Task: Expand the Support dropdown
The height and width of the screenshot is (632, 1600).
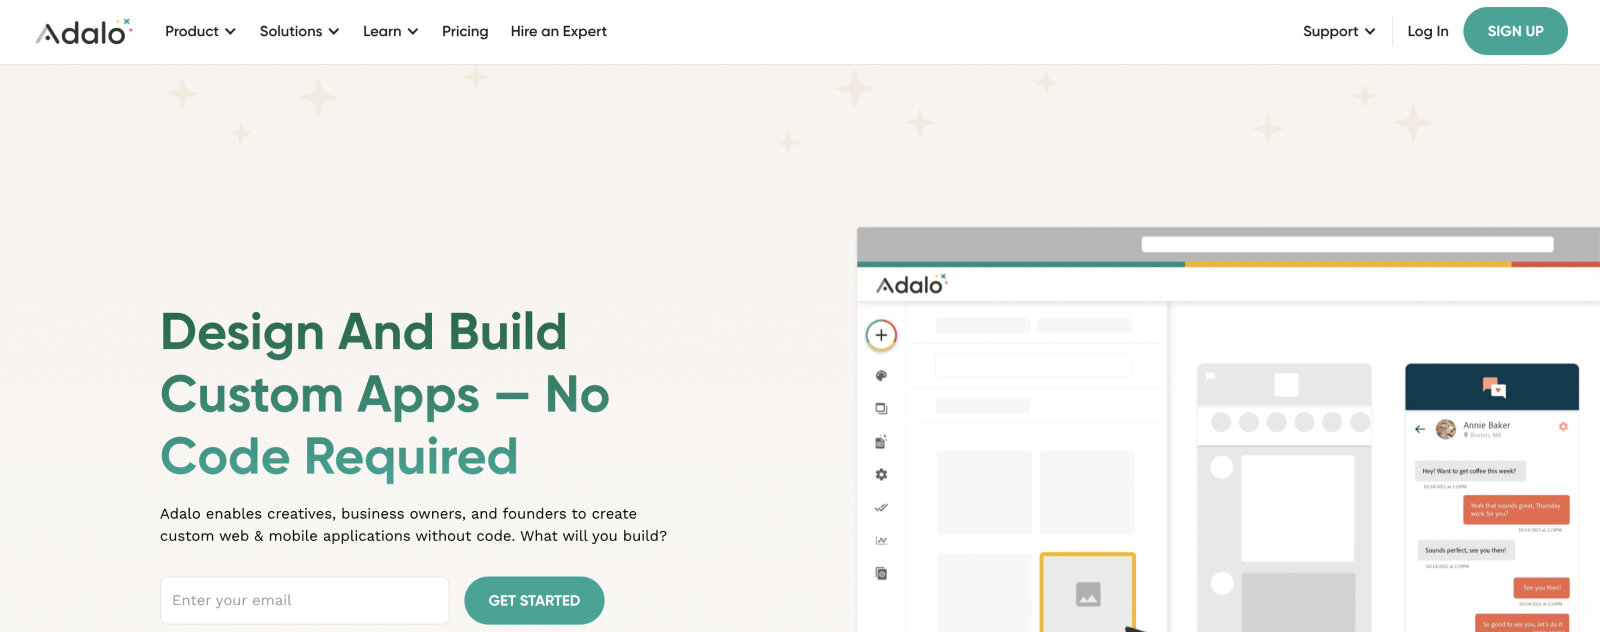Action: [1339, 31]
